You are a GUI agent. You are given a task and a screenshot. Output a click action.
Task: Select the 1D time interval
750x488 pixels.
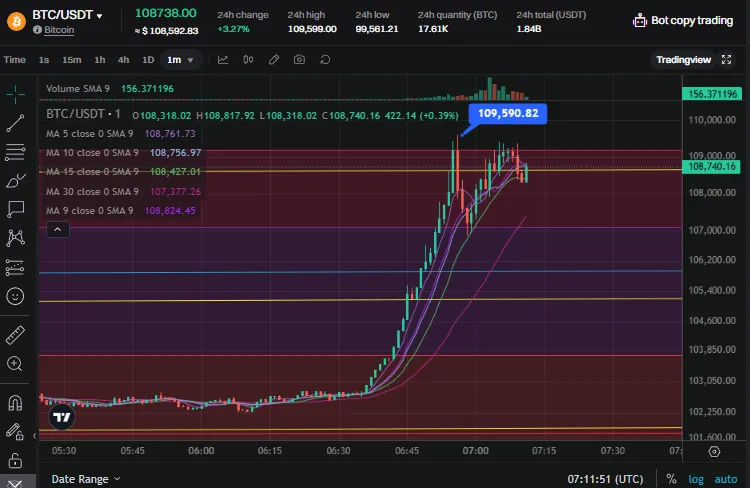coord(148,60)
